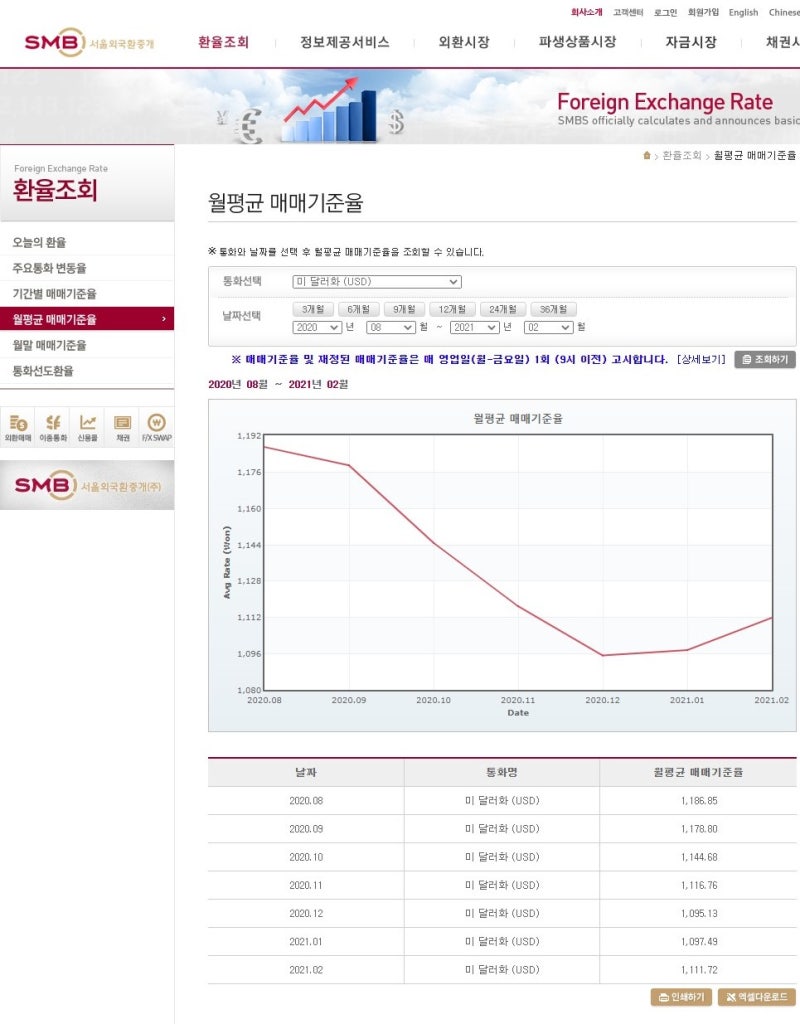Image resolution: width=800 pixels, height=1024 pixels.
Task: Switch language with the English link
Action: [743, 12]
